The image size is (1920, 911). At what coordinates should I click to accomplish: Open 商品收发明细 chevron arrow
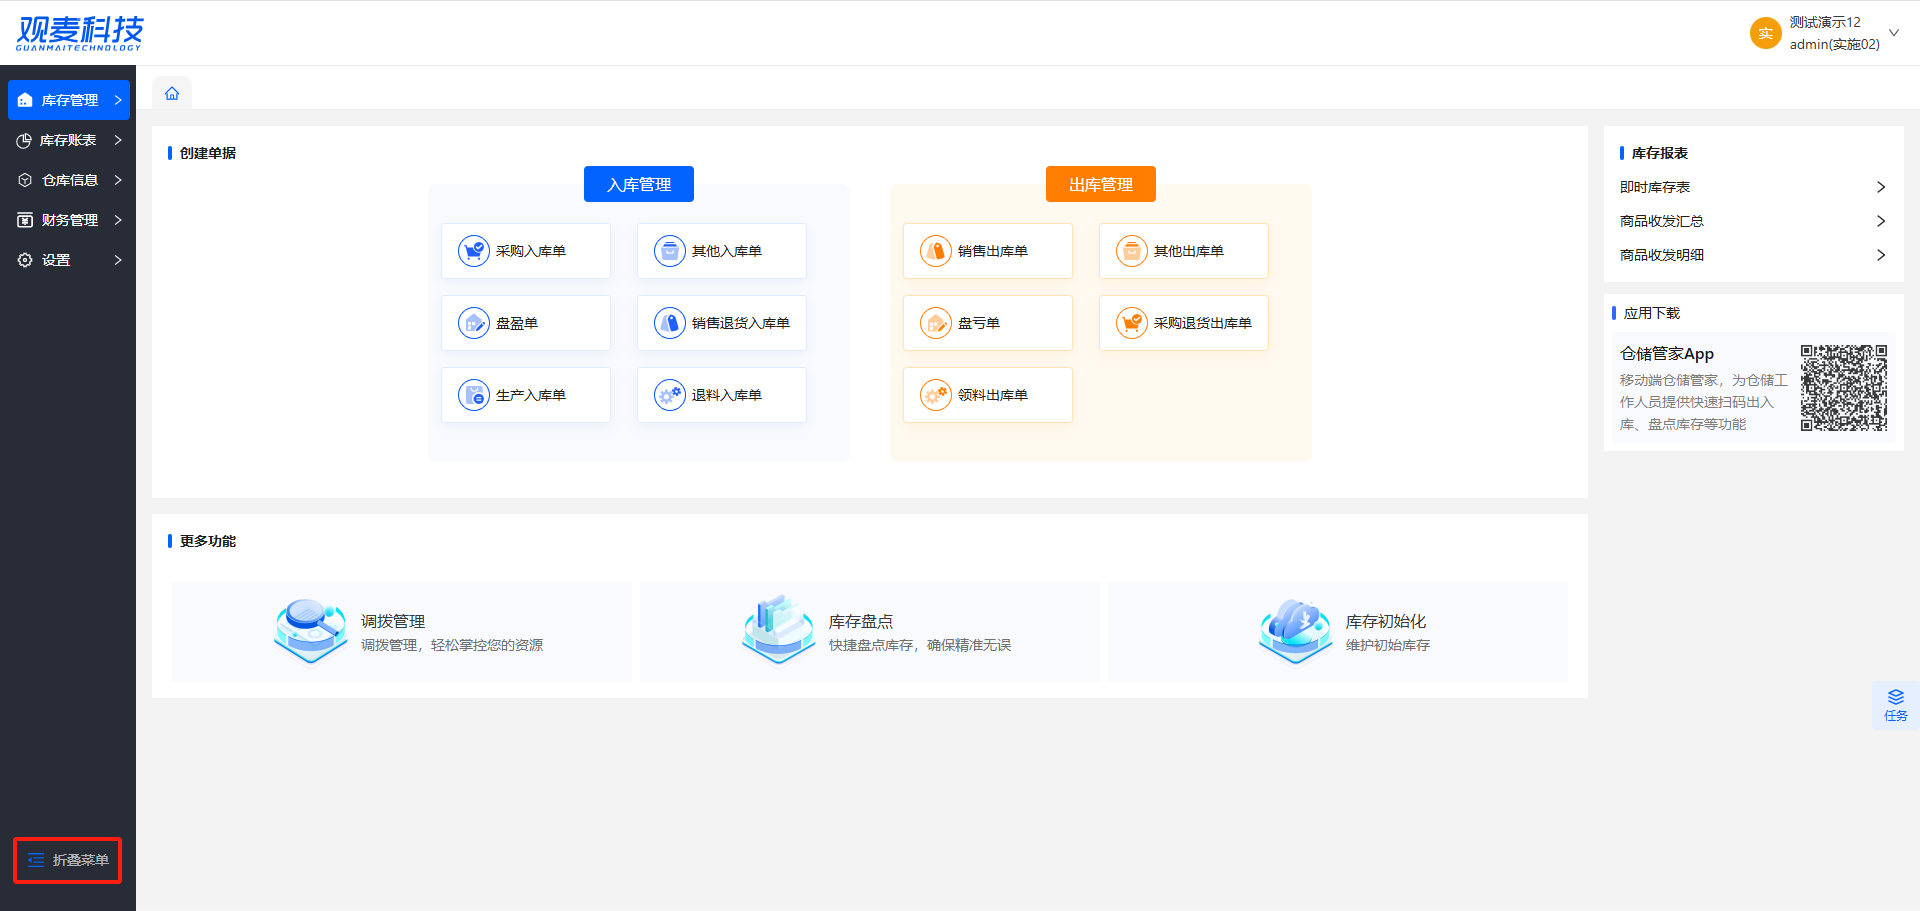pos(1881,255)
